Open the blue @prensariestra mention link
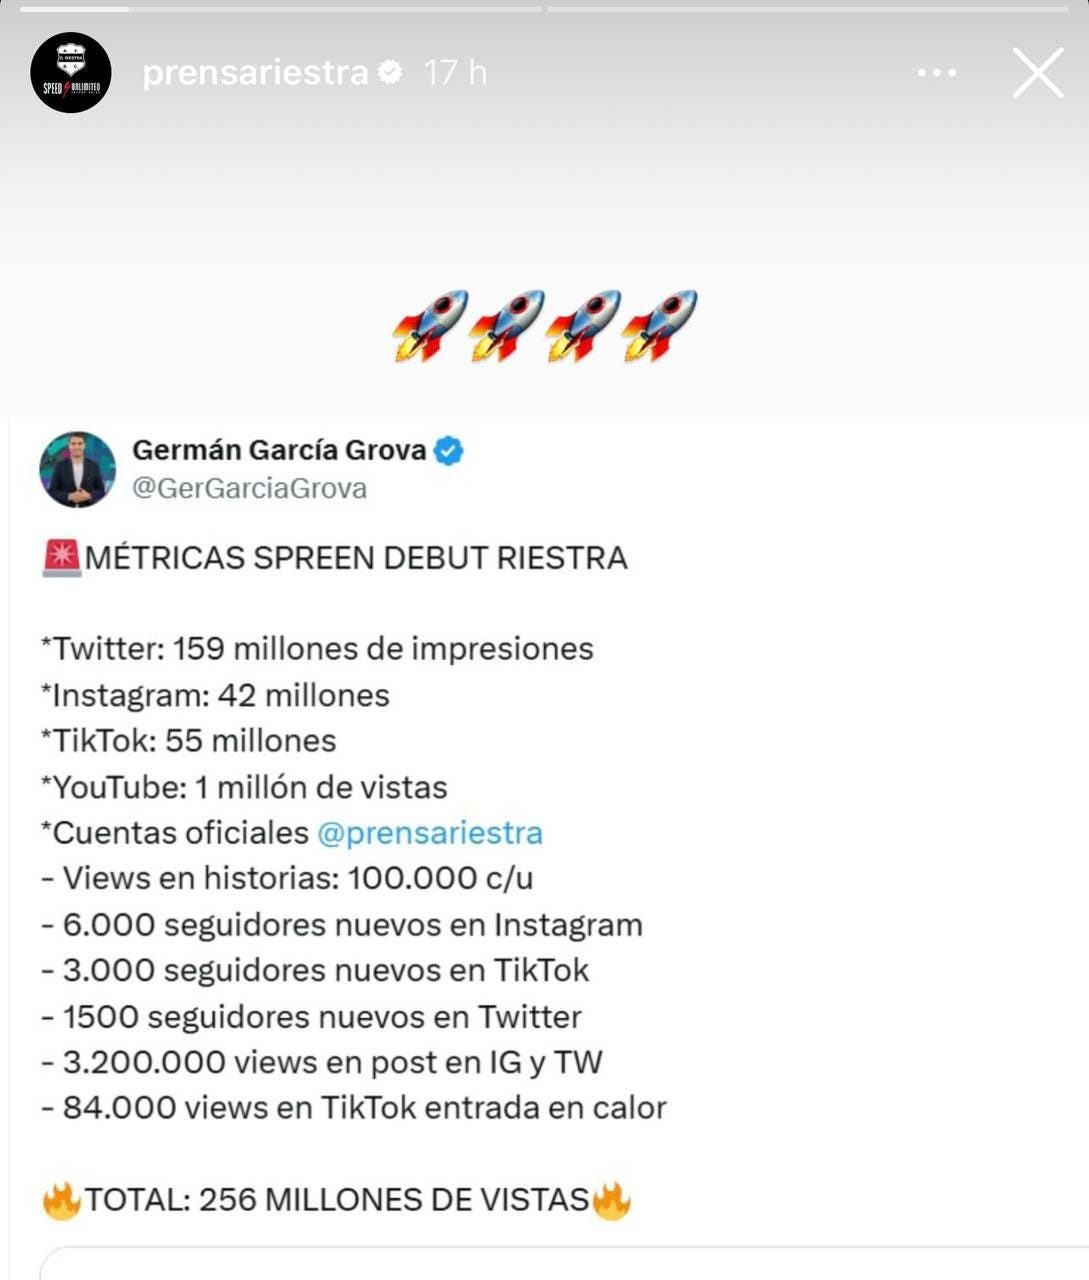This screenshot has height=1280, width=1089. click(x=430, y=832)
